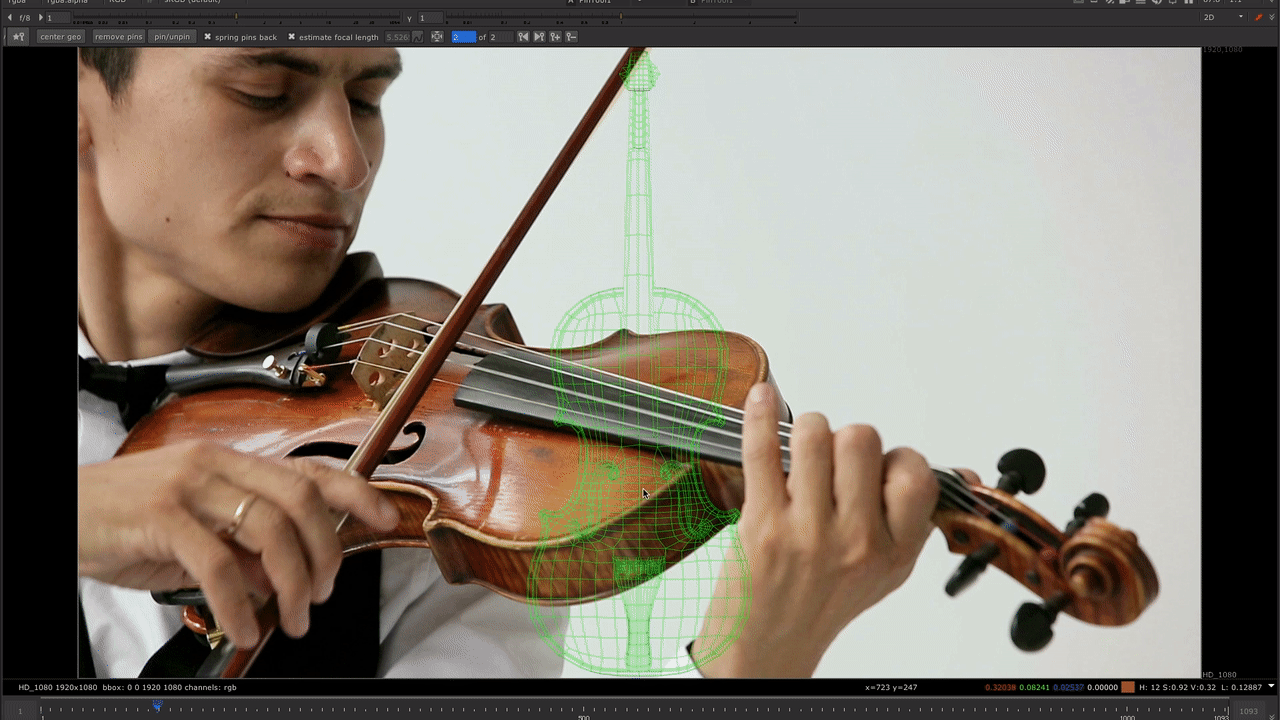Click the add keyframe icon
Image resolution: width=1280 pixels, height=720 pixels.
pyautogui.click(x=555, y=37)
